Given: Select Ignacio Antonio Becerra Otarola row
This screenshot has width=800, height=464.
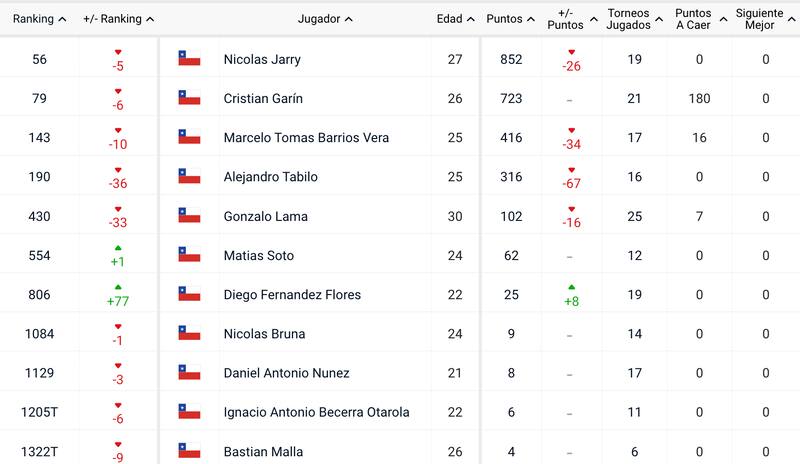Looking at the screenshot, I should click(x=400, y=412).
